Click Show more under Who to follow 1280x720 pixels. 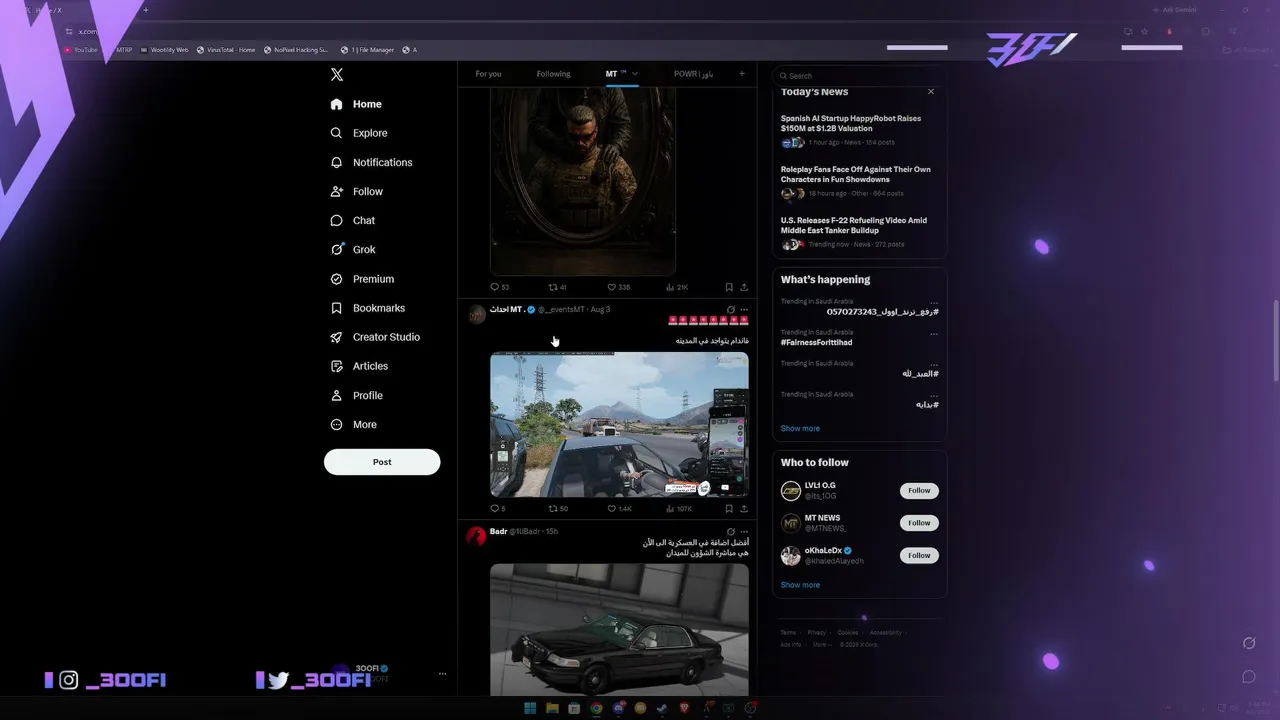click(800, 585)
